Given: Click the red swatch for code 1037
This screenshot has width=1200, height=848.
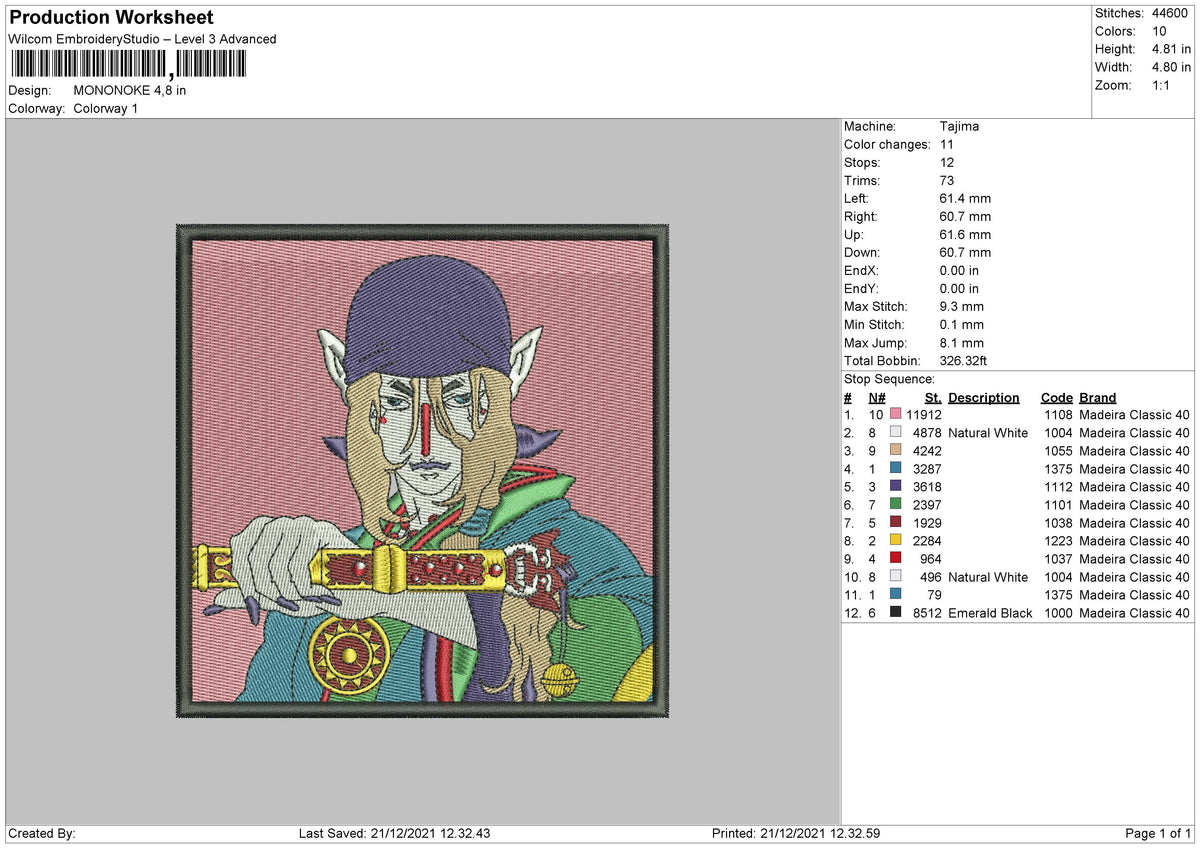Looking at the screenshot, I should click(x=895, y=559).
